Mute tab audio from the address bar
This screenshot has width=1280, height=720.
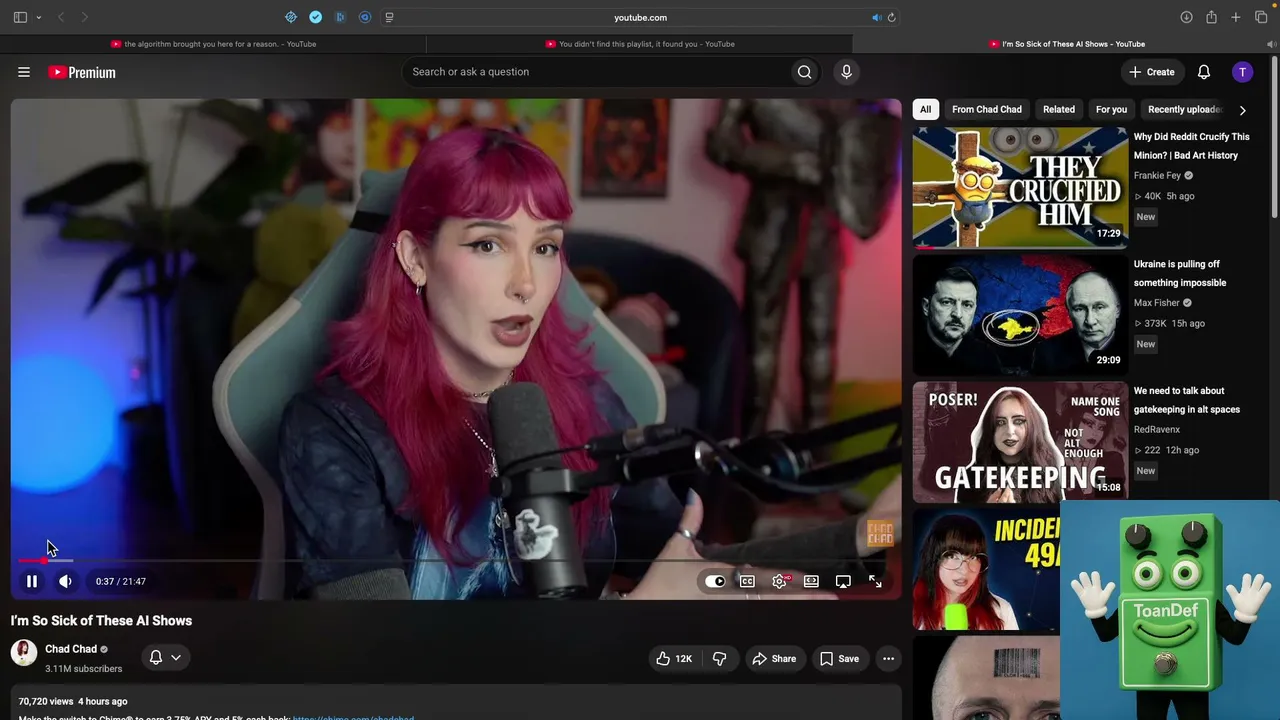(876, 17)
